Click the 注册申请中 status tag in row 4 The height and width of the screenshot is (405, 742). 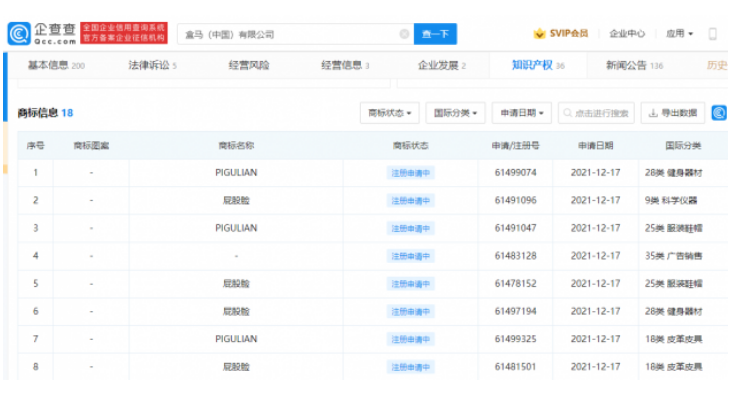pos(410,256)
